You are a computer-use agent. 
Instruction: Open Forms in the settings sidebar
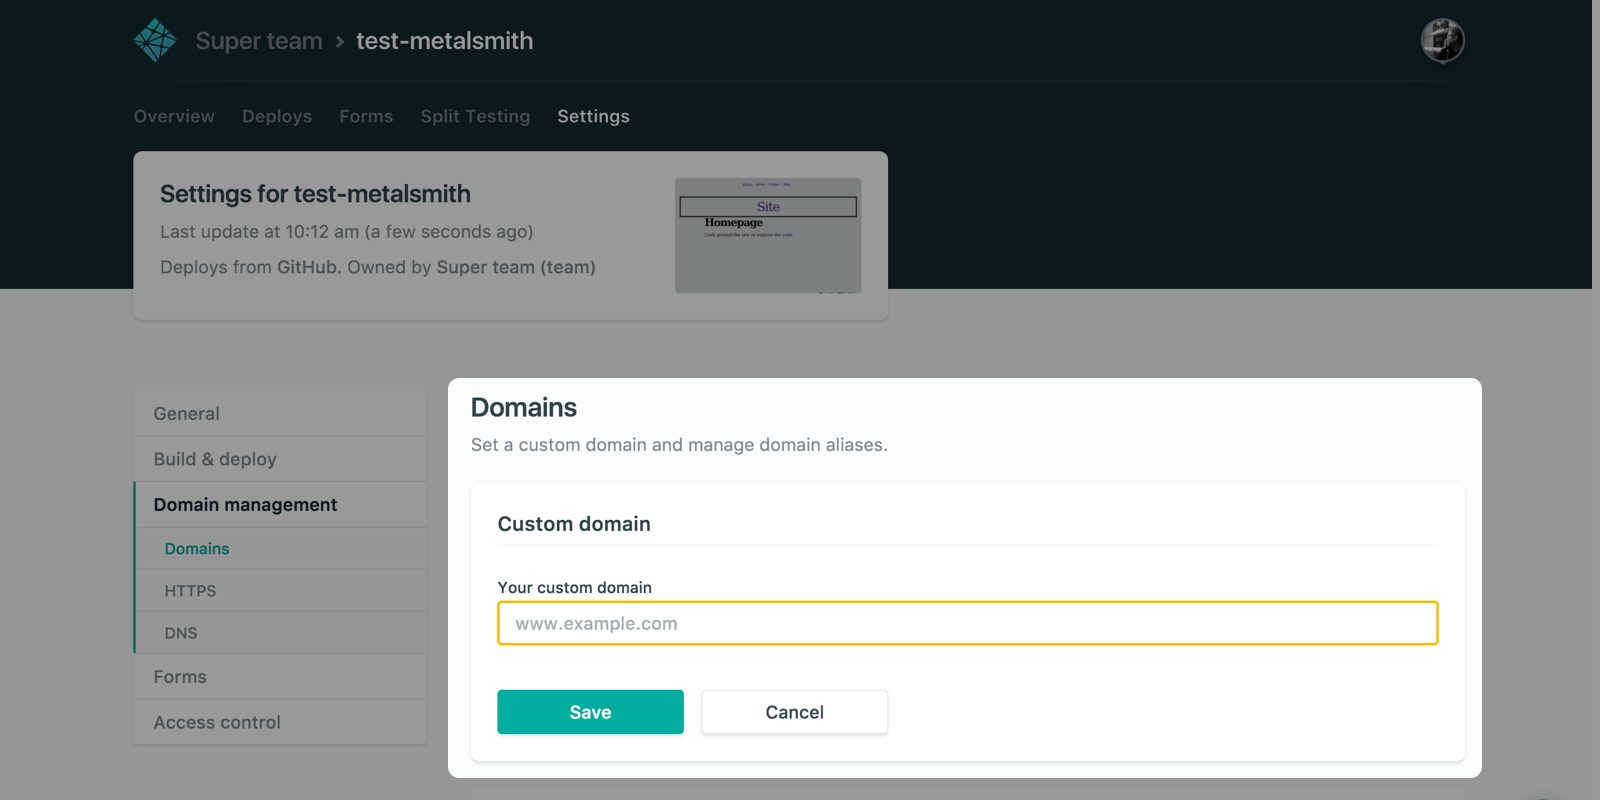pyautogui.click(x=180, y=677)
